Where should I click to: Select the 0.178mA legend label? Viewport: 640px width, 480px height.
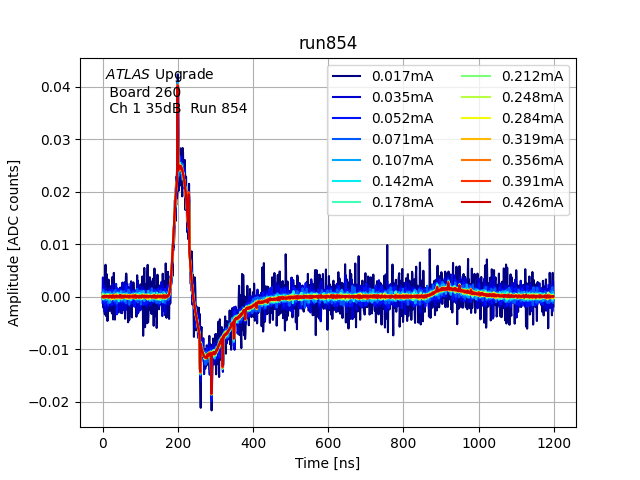[x=402, y=203]
